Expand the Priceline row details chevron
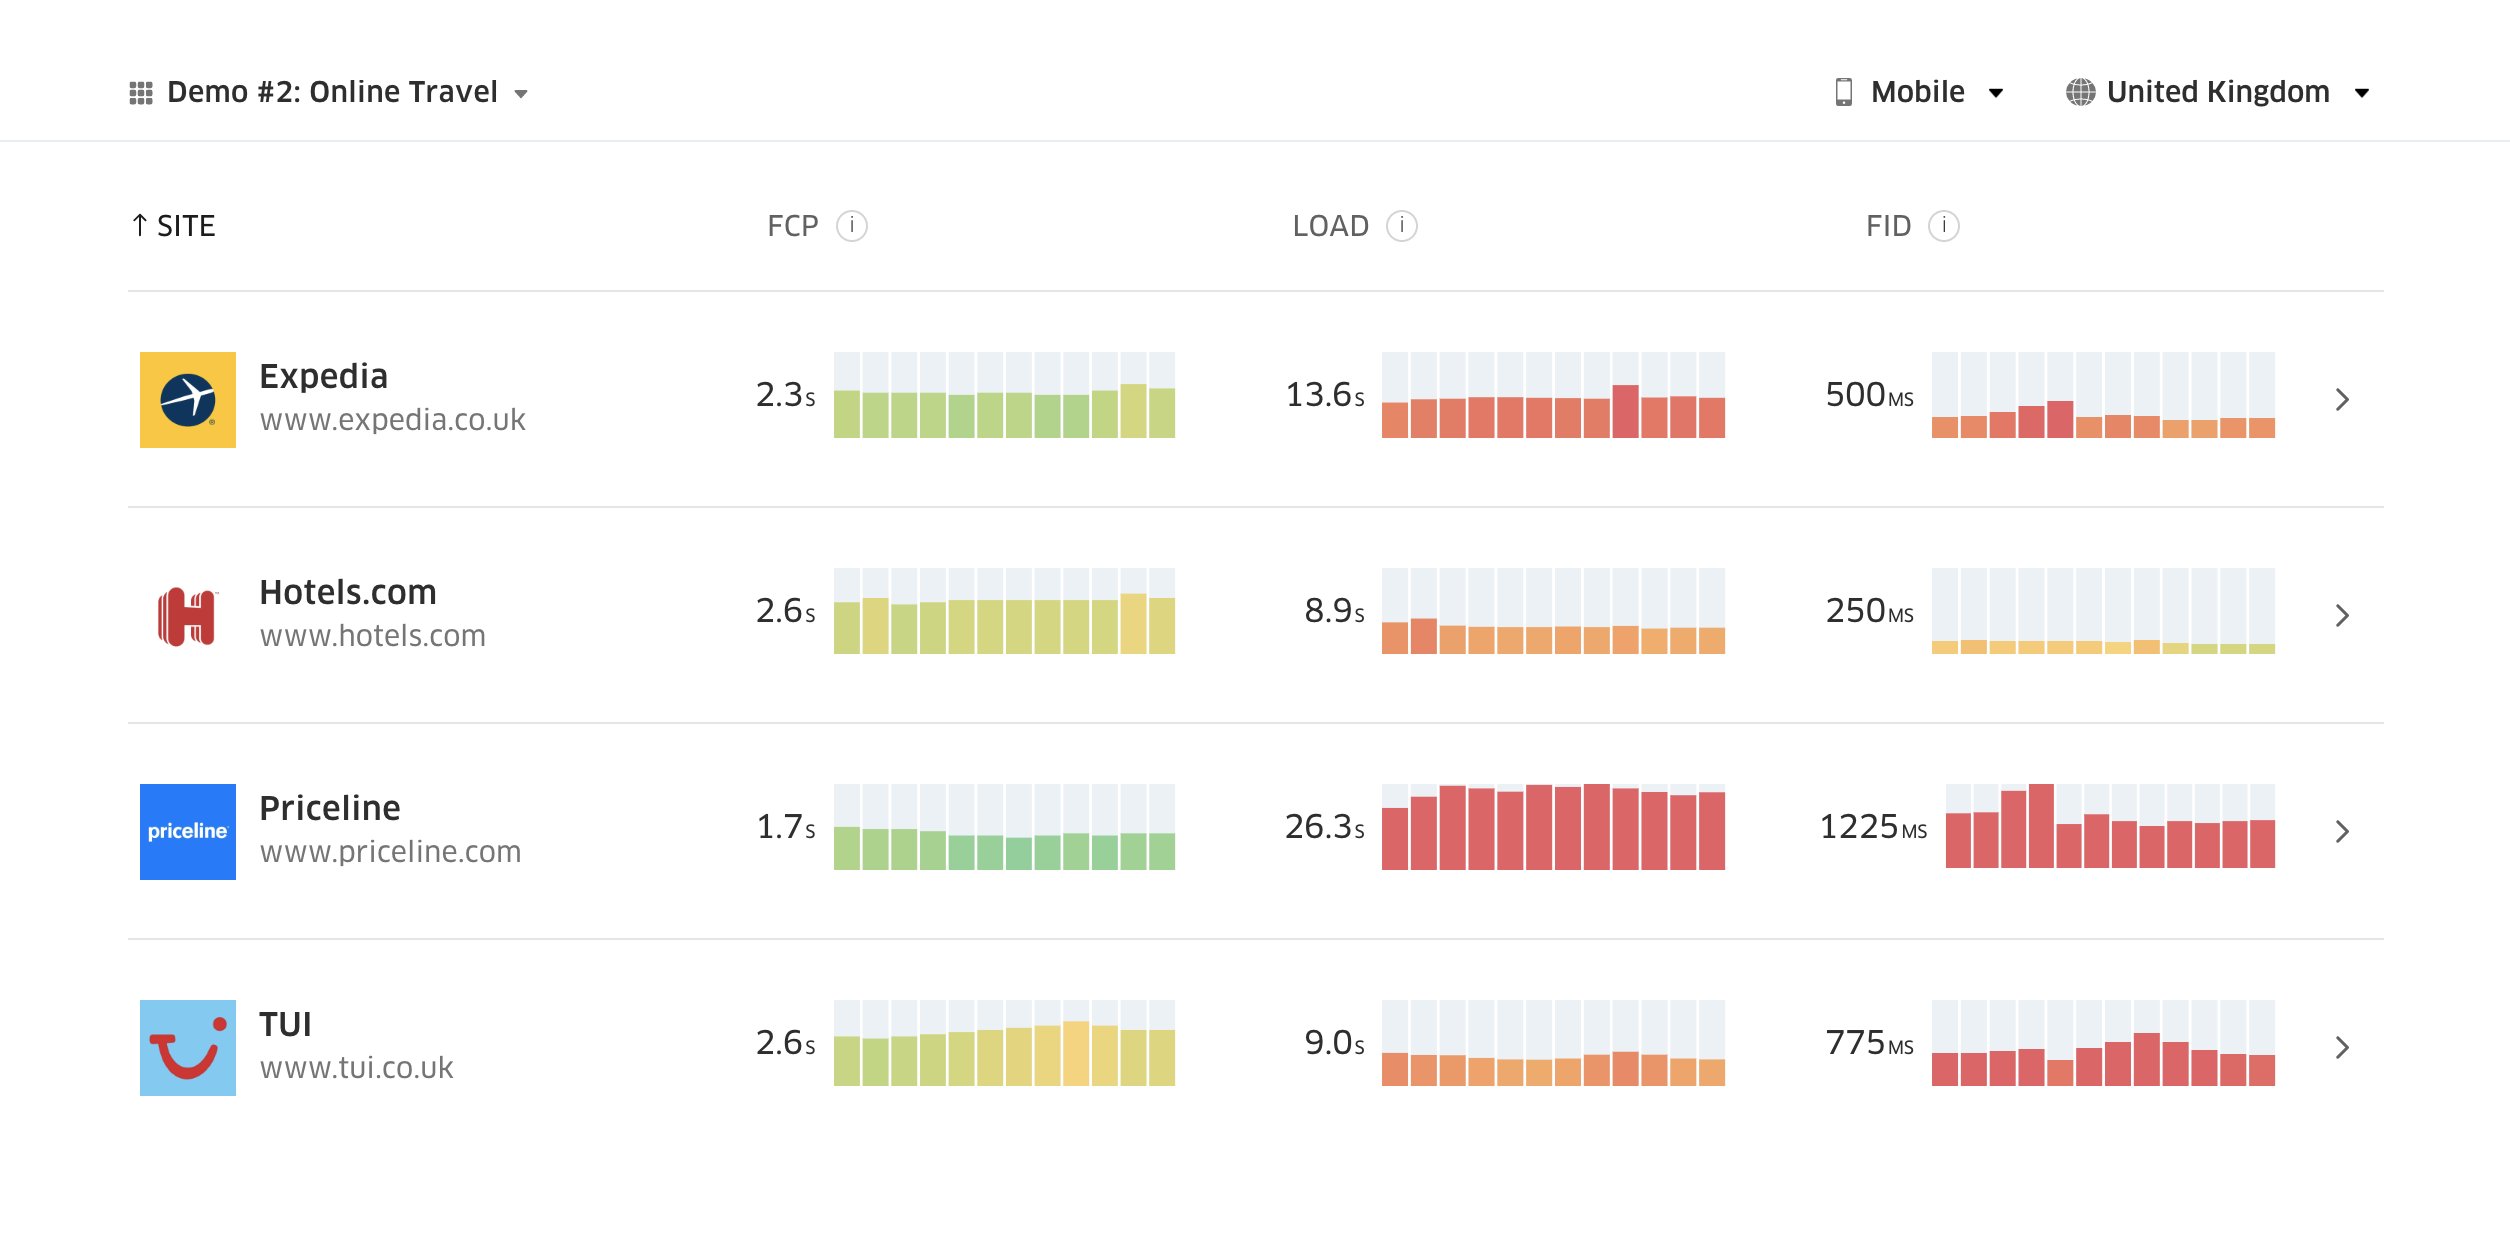The width and height of the screenshot is (2510, 1244). 2342,831
